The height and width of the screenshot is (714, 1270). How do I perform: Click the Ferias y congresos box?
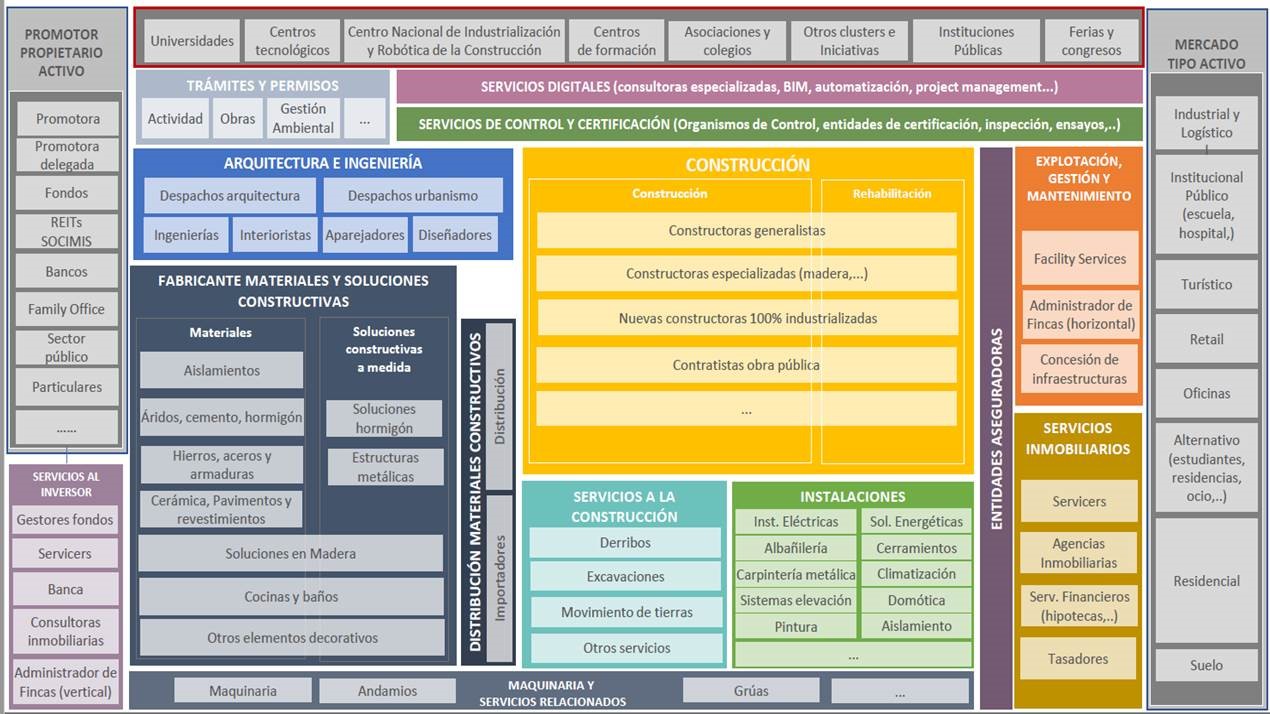(x=1091, y=41)
